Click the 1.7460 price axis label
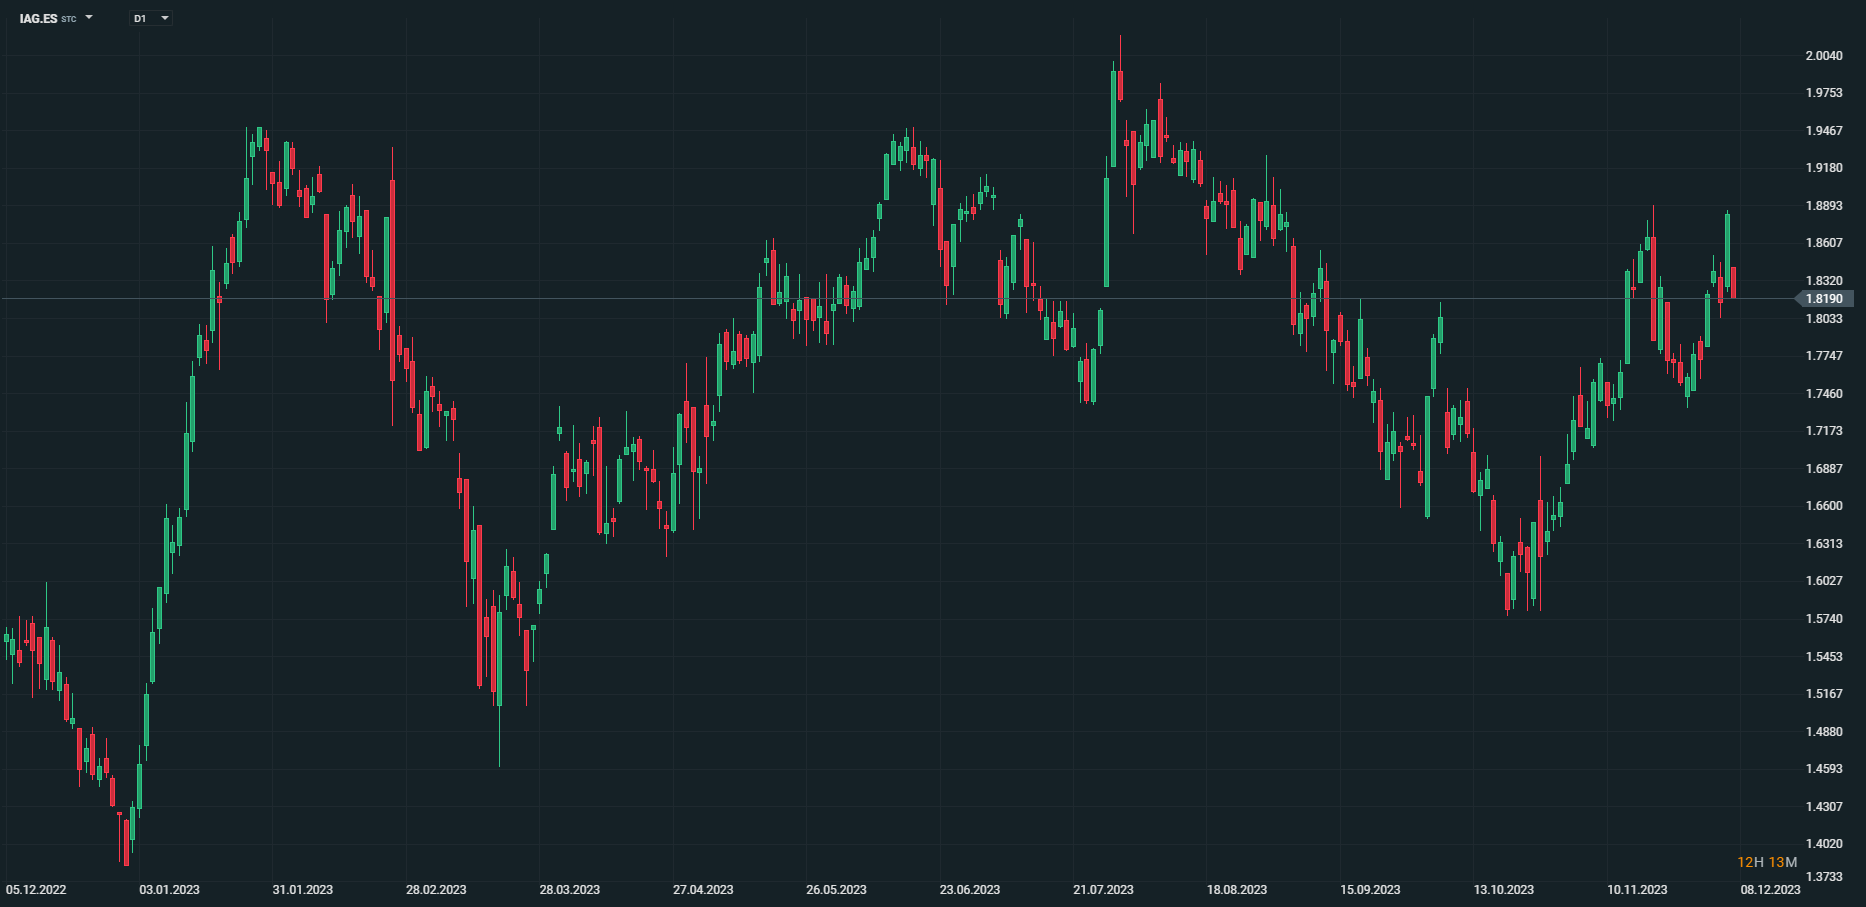 [1824, 394]
